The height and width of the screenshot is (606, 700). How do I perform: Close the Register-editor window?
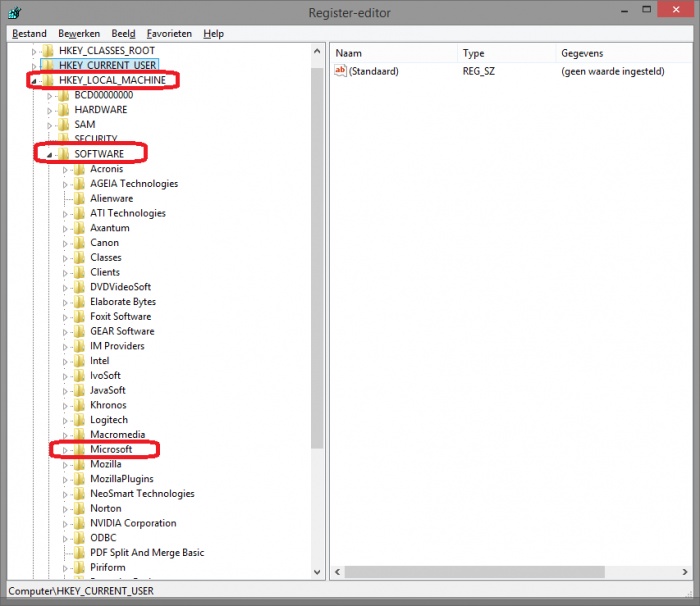click(676, 10)
